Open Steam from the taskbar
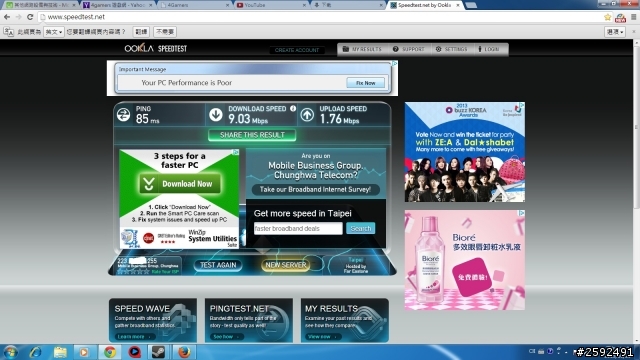 point(159,352)
